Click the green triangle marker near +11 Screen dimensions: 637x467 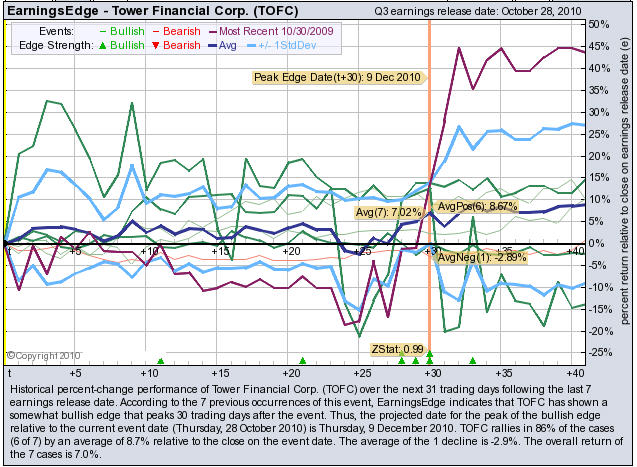coord(160,360)
